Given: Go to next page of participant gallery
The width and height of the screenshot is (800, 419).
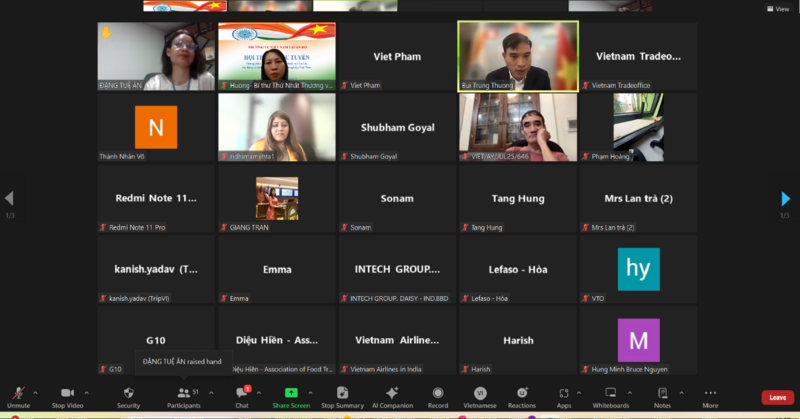Looking at the screenshot, I should click(786, 199).
